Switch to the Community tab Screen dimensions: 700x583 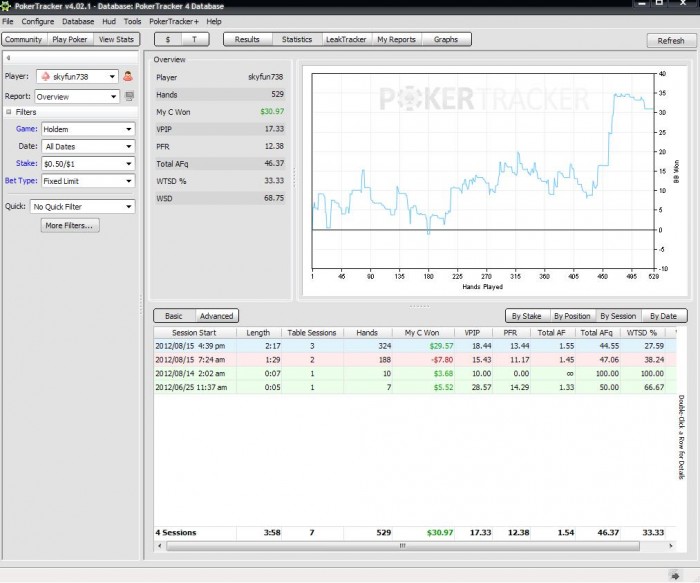[24, 39]
